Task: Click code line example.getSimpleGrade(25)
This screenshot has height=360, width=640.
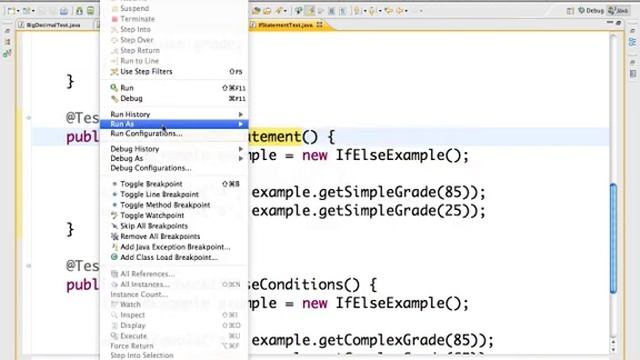Action: click(369, 211)
